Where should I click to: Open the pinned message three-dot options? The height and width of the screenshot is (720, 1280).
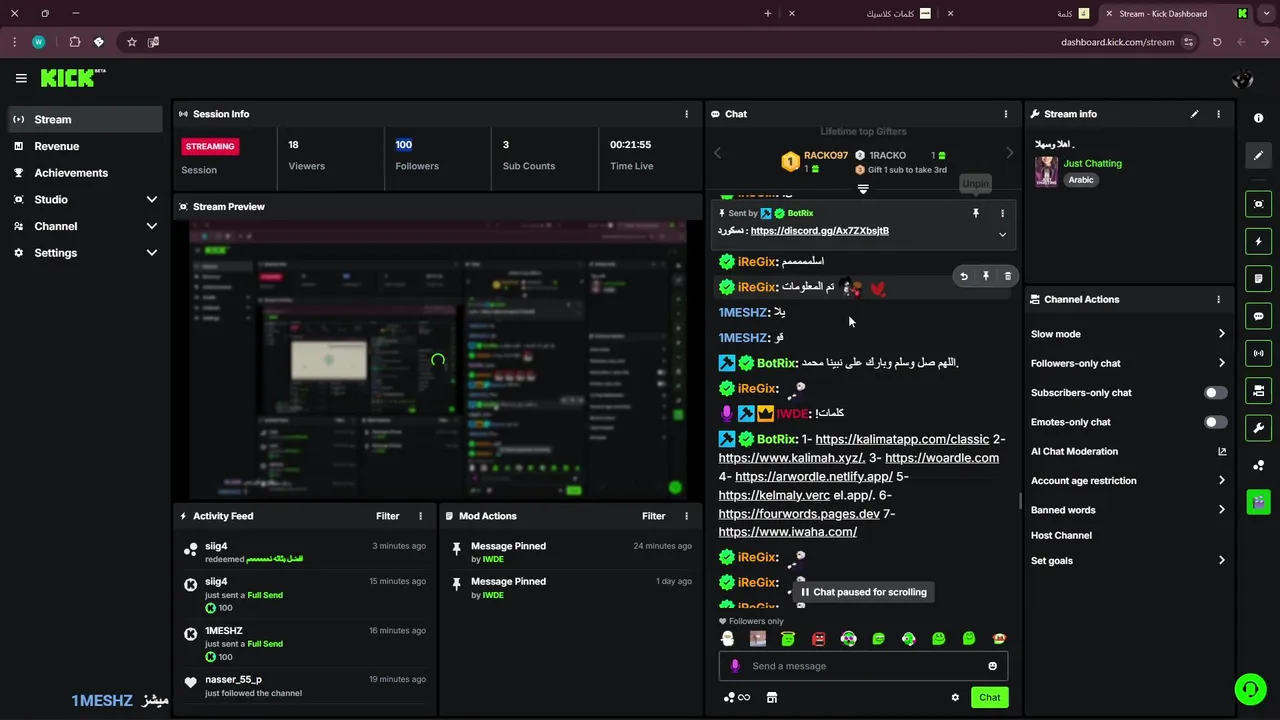pos(1002,213)
